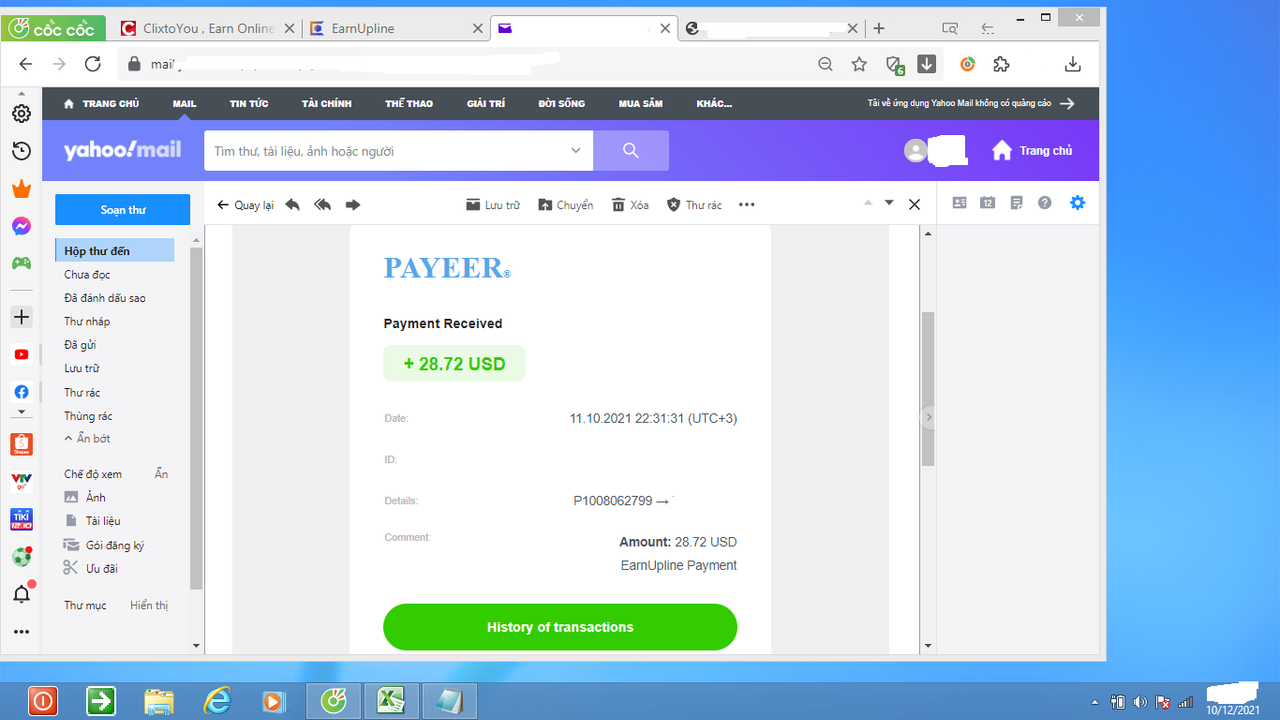Go back with Quay lại
Screen dimensions: 1280x720
(x=245, y=205)
